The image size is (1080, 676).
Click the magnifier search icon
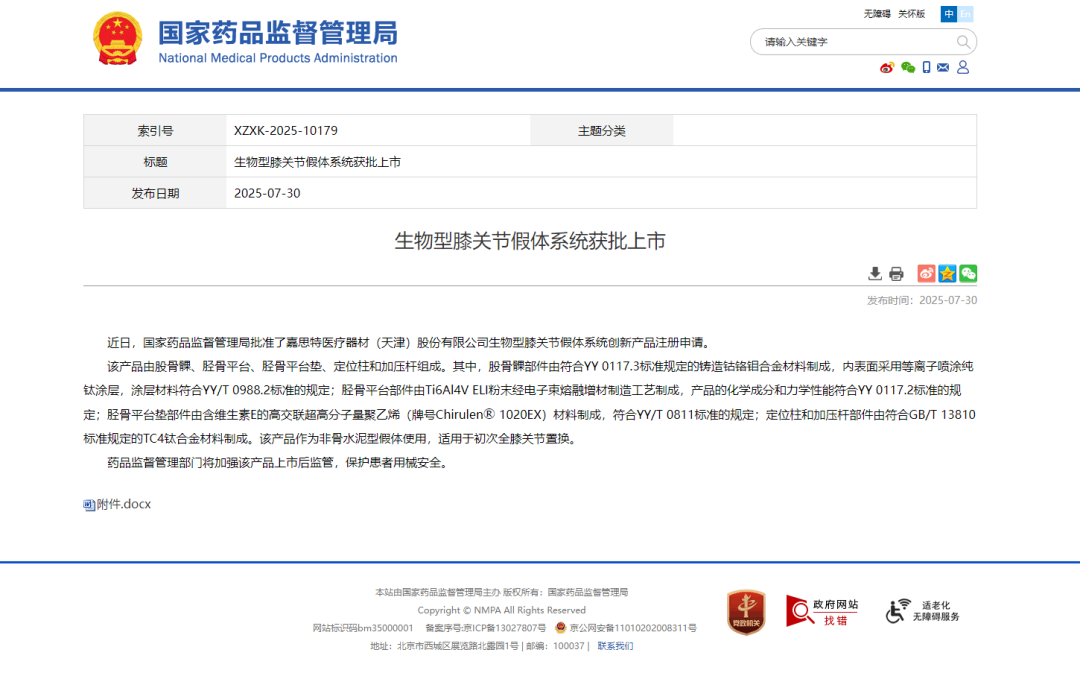coord(964,42)
